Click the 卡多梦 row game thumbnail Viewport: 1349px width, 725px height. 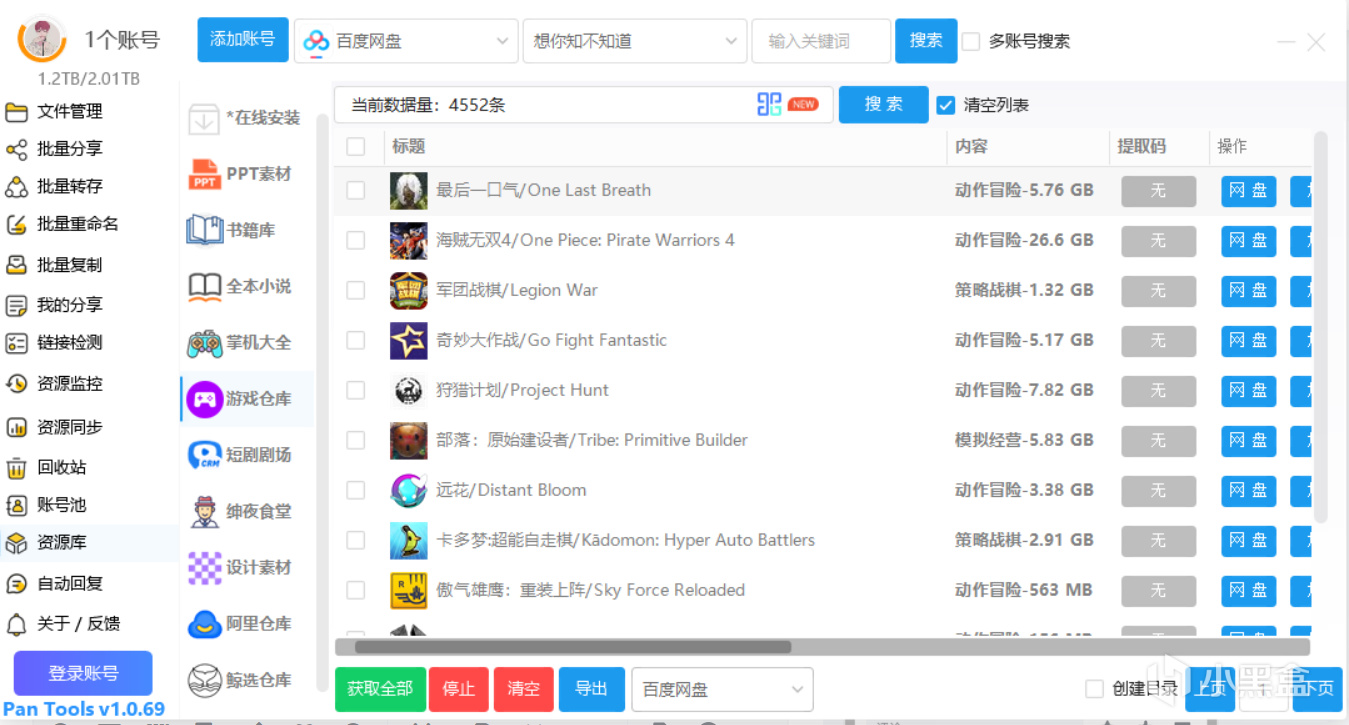[x=409, y=540]
